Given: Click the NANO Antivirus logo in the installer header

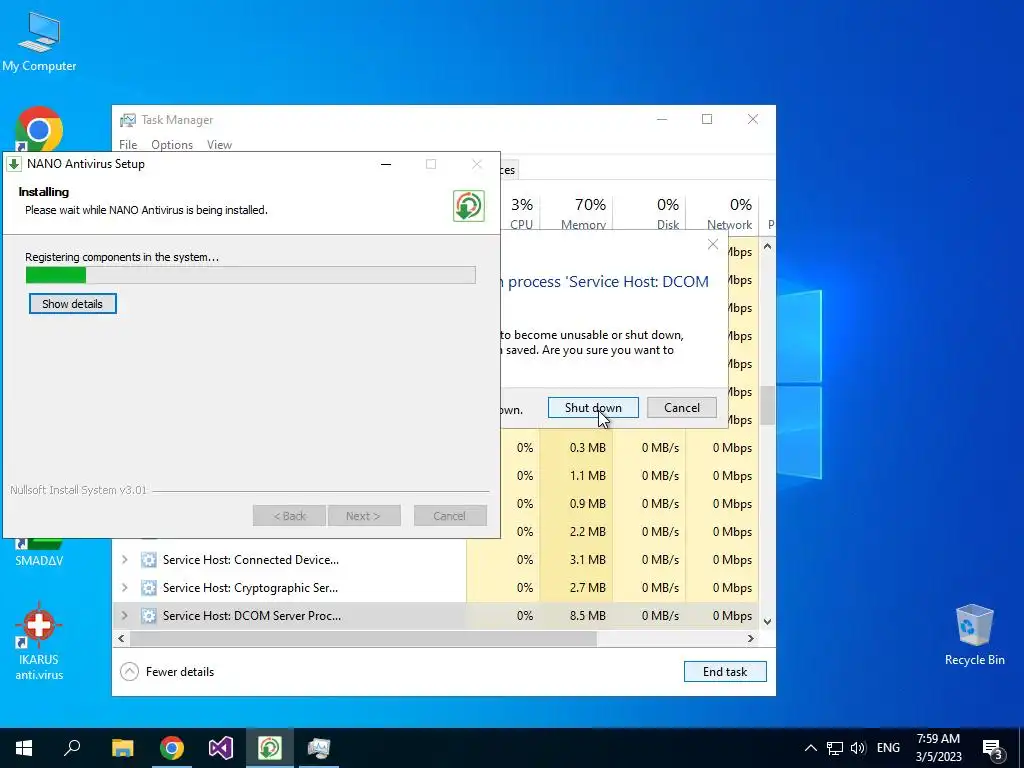Looking at the screenshot, I should click(469, 206).
